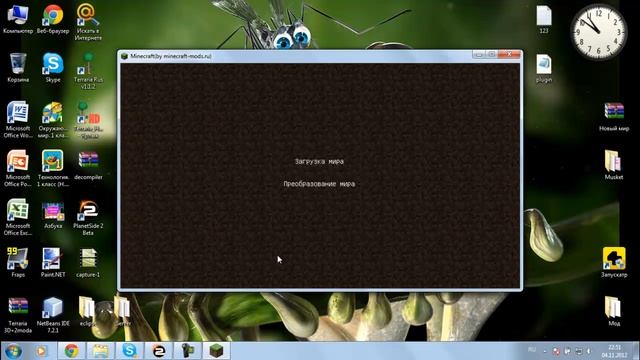Click the RU language indicator in tray
The width and height of the screenshot is (640, 360).
click(x=531, y=350)
